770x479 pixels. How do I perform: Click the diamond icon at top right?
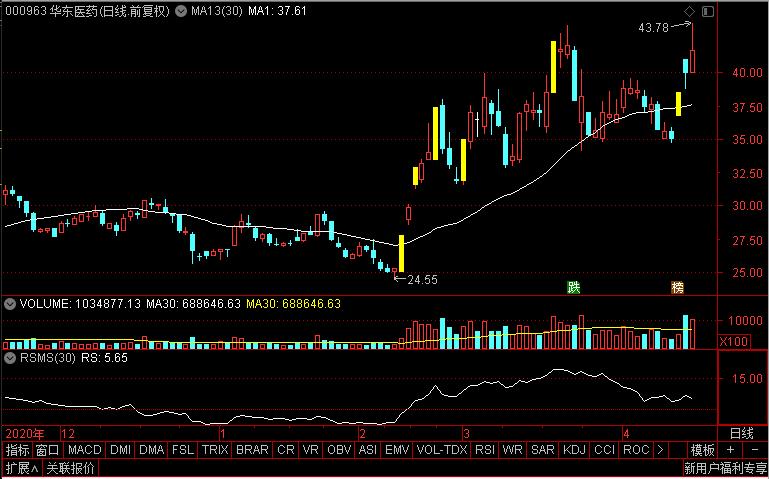(x=689, y=11)
